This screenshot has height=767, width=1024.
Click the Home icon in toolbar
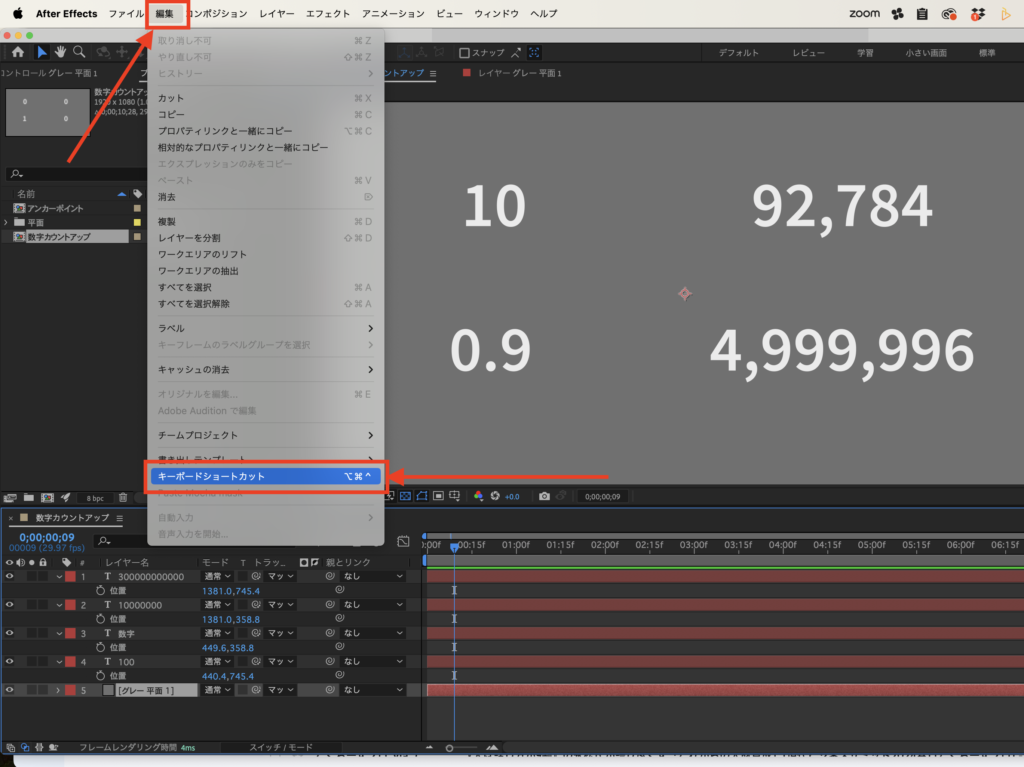pos(18,52)
